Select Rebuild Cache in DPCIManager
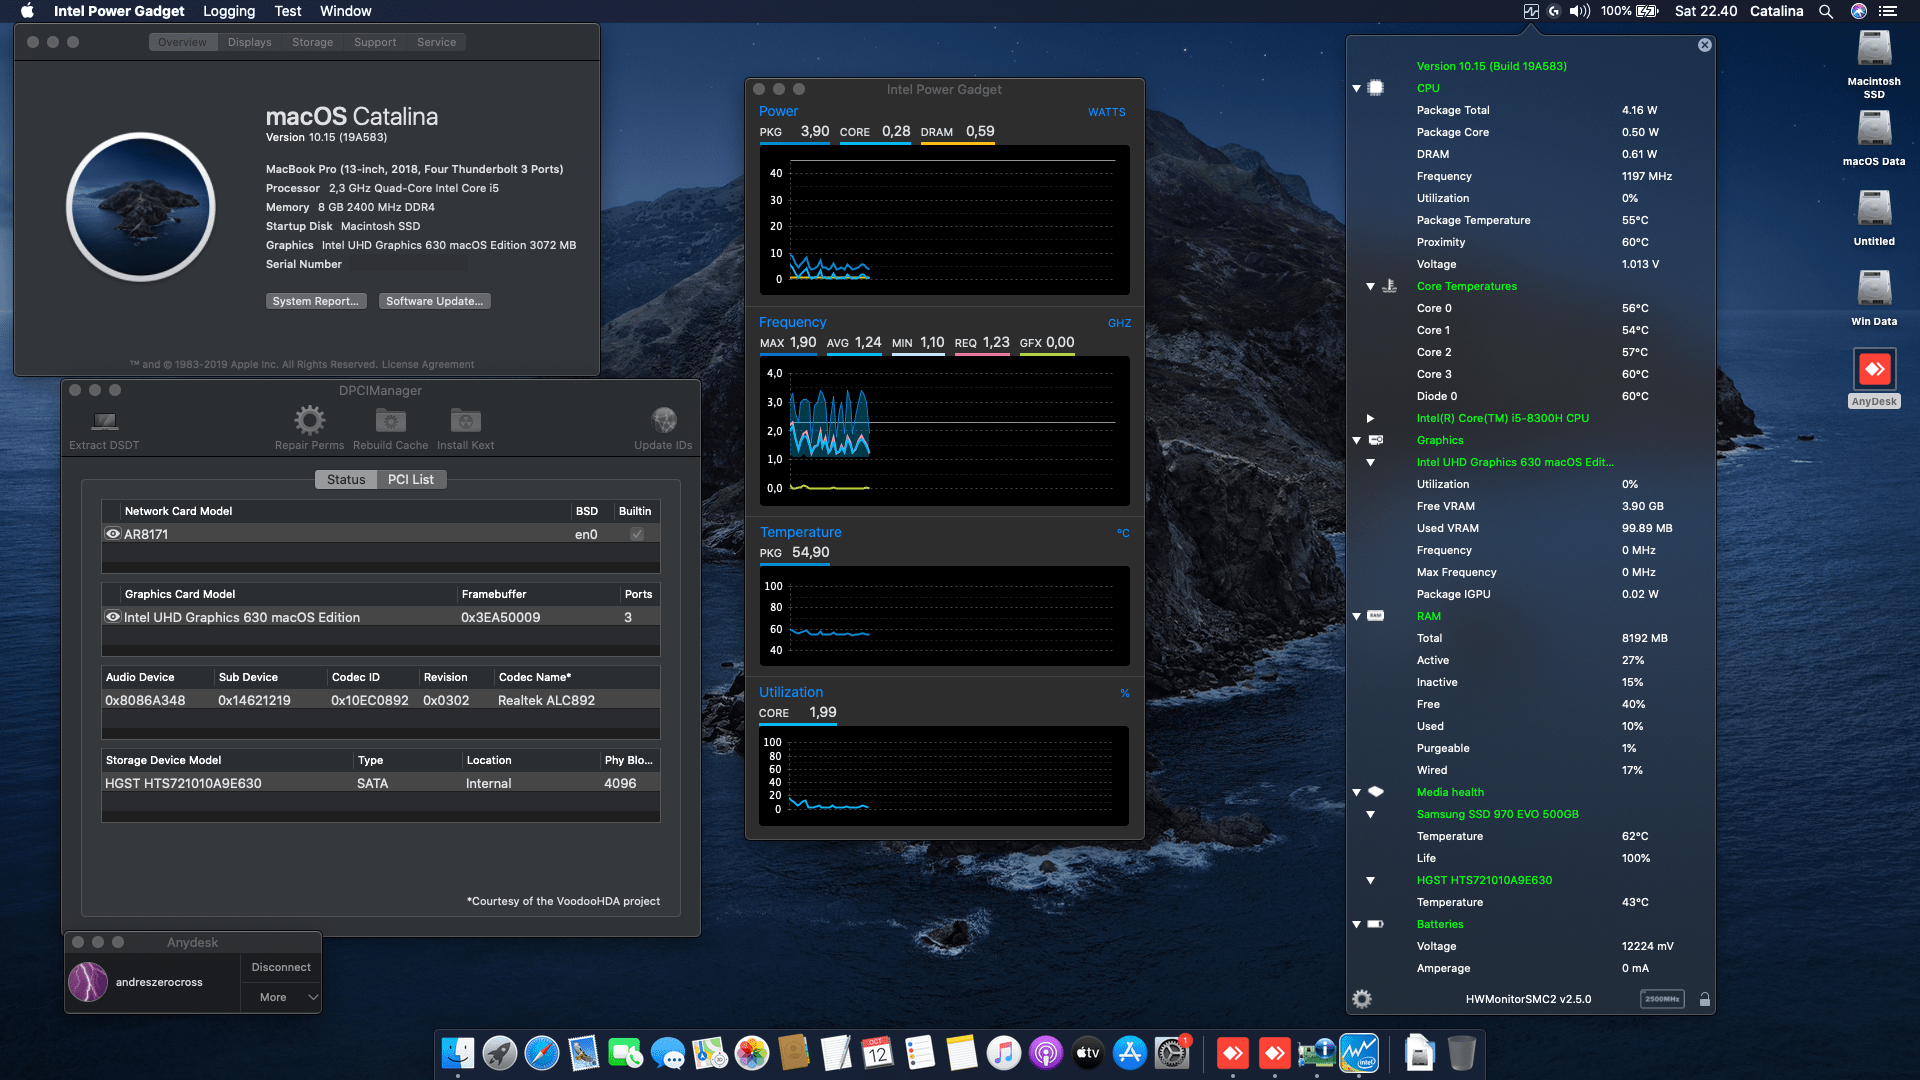 coord(391,422)
